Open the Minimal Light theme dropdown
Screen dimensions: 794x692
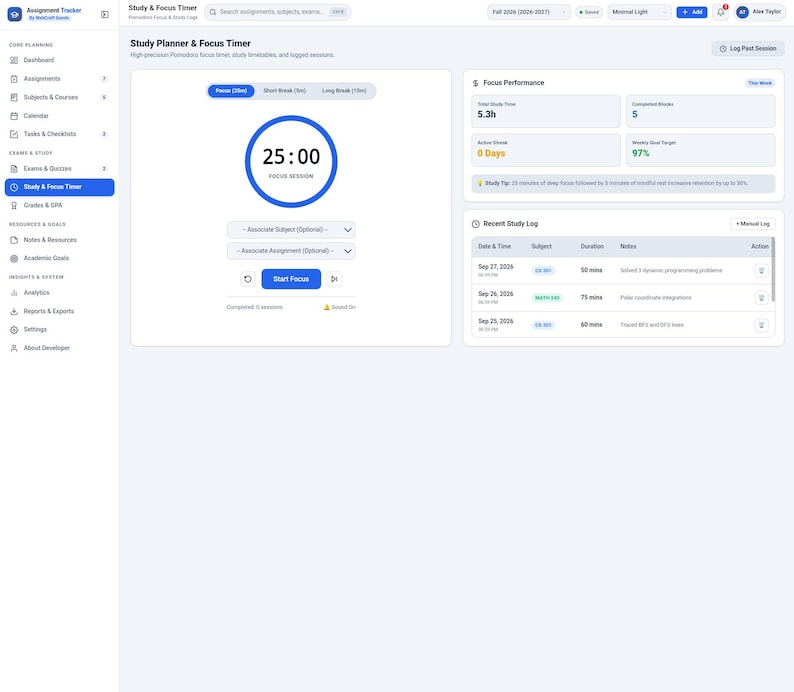tap(639, 12)
